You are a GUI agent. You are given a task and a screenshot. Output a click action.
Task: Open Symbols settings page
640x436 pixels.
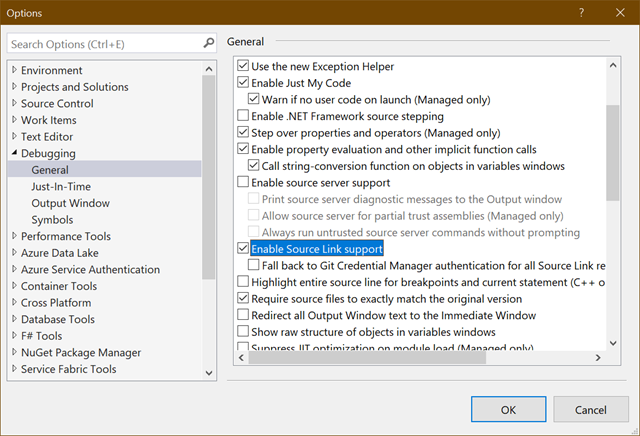(x=52, y=220)
